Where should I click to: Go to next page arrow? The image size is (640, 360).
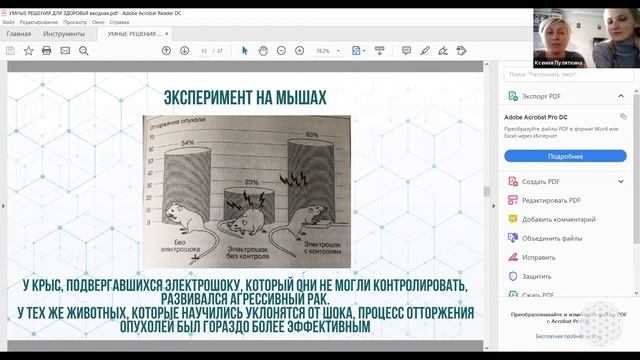(184, 51)
